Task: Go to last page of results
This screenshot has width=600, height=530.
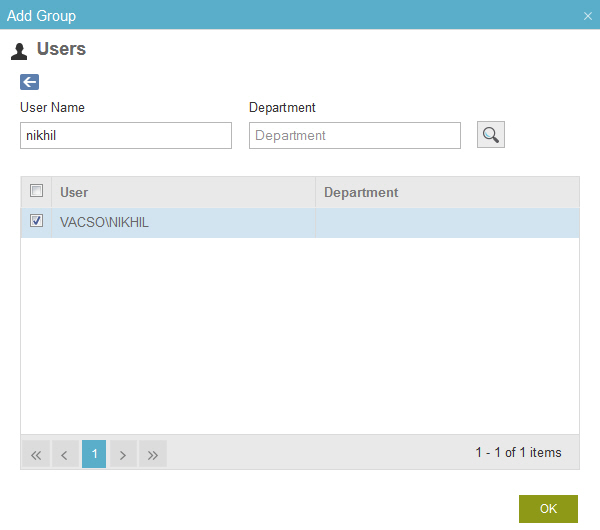Action: [153, 454]
